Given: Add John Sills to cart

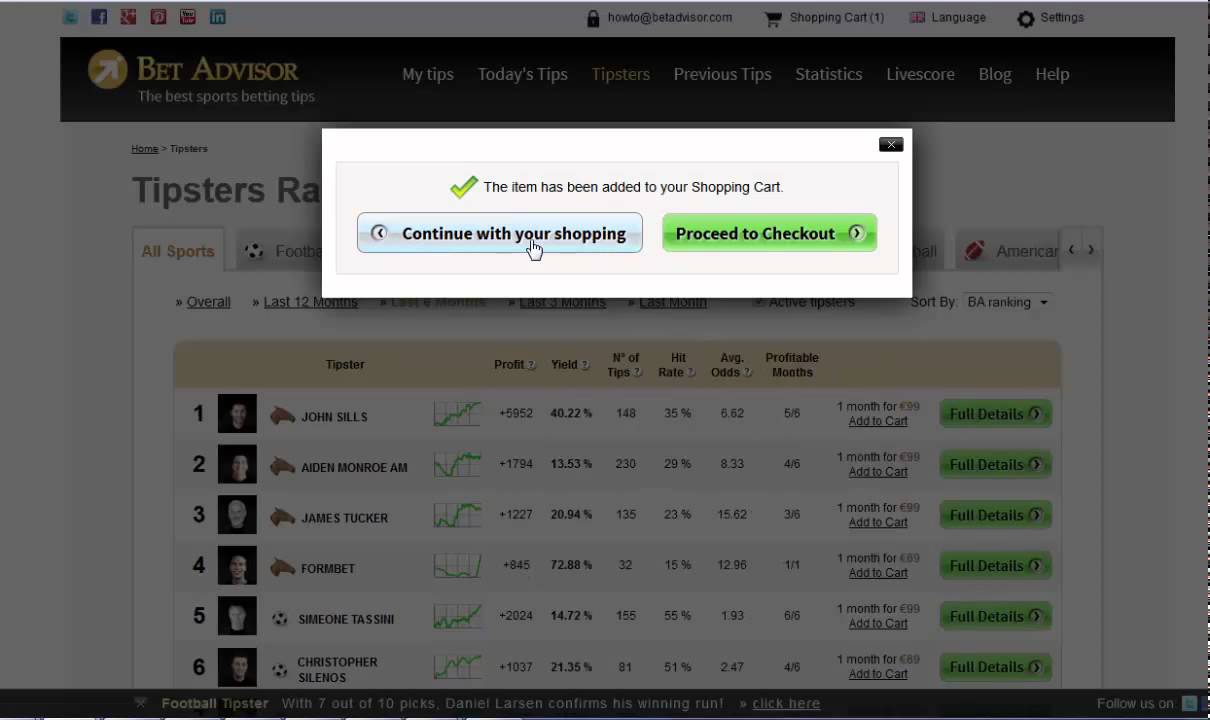Looking at the screenshot, I should (878, 422).
